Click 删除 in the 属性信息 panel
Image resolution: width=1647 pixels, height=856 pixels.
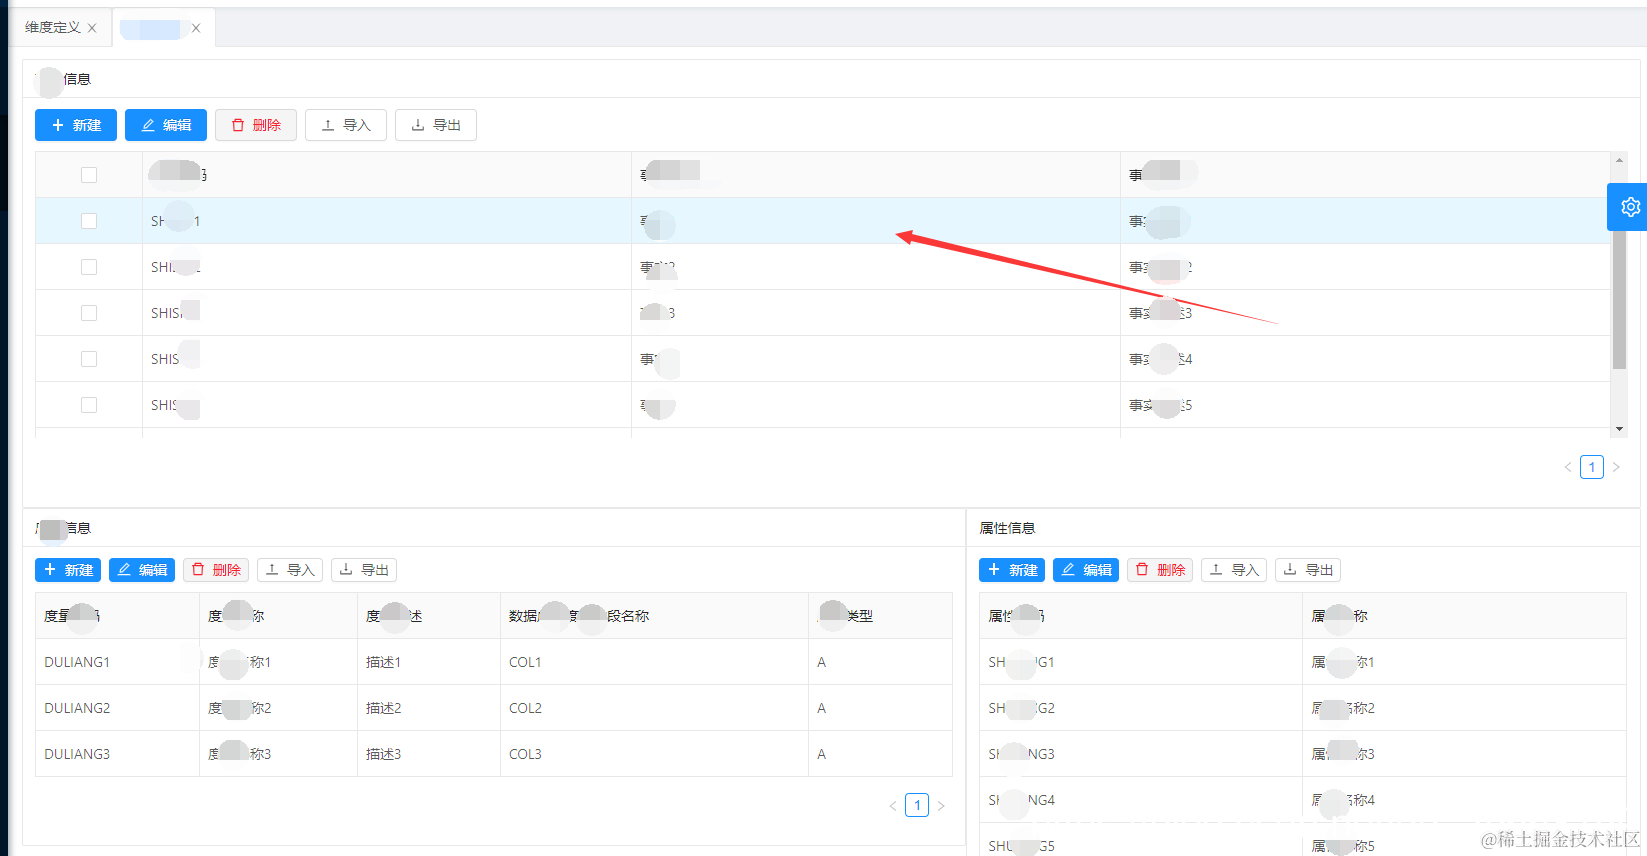(1160, 570)
